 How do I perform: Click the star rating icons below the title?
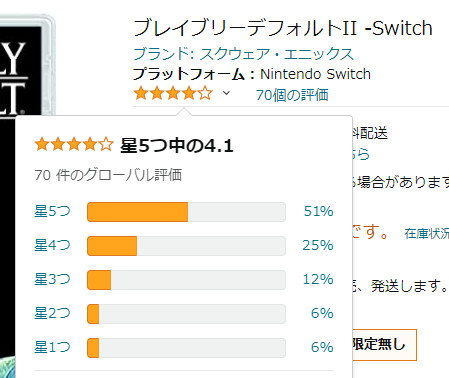pos(173,93)
